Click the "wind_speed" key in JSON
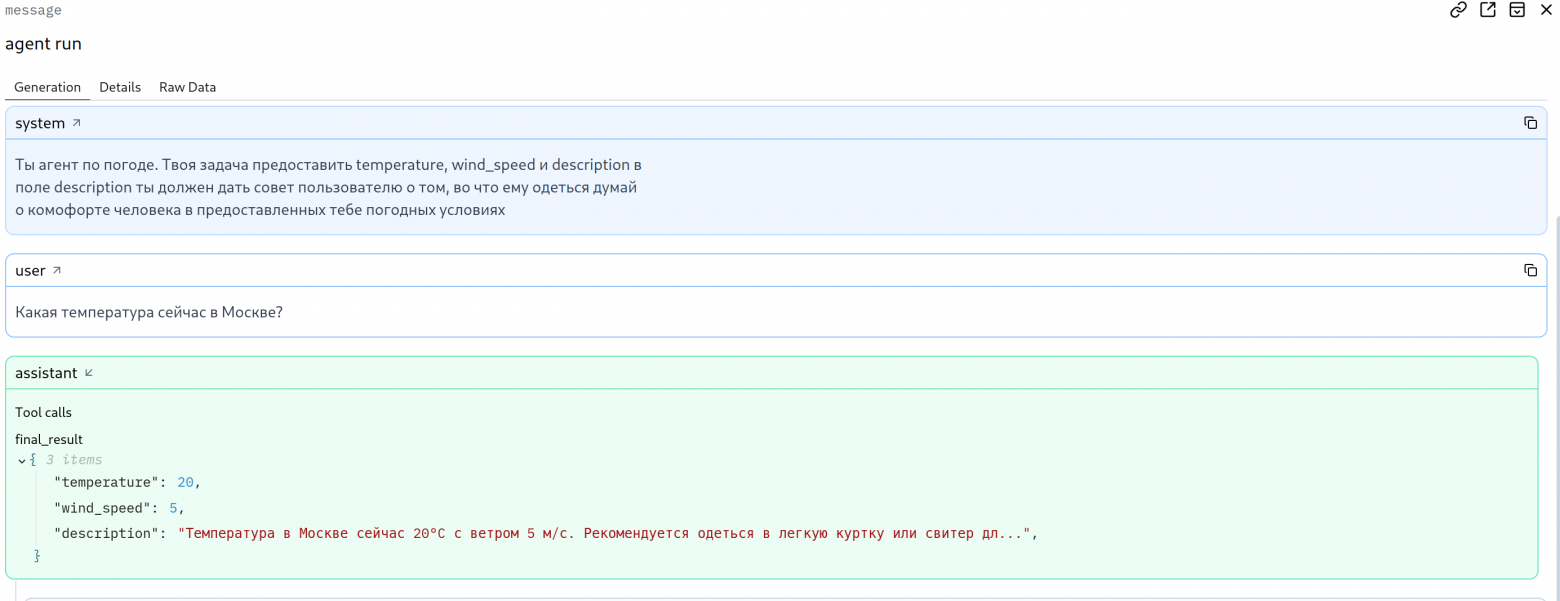This screenshot has height=601, width=1560. (103, 508)
